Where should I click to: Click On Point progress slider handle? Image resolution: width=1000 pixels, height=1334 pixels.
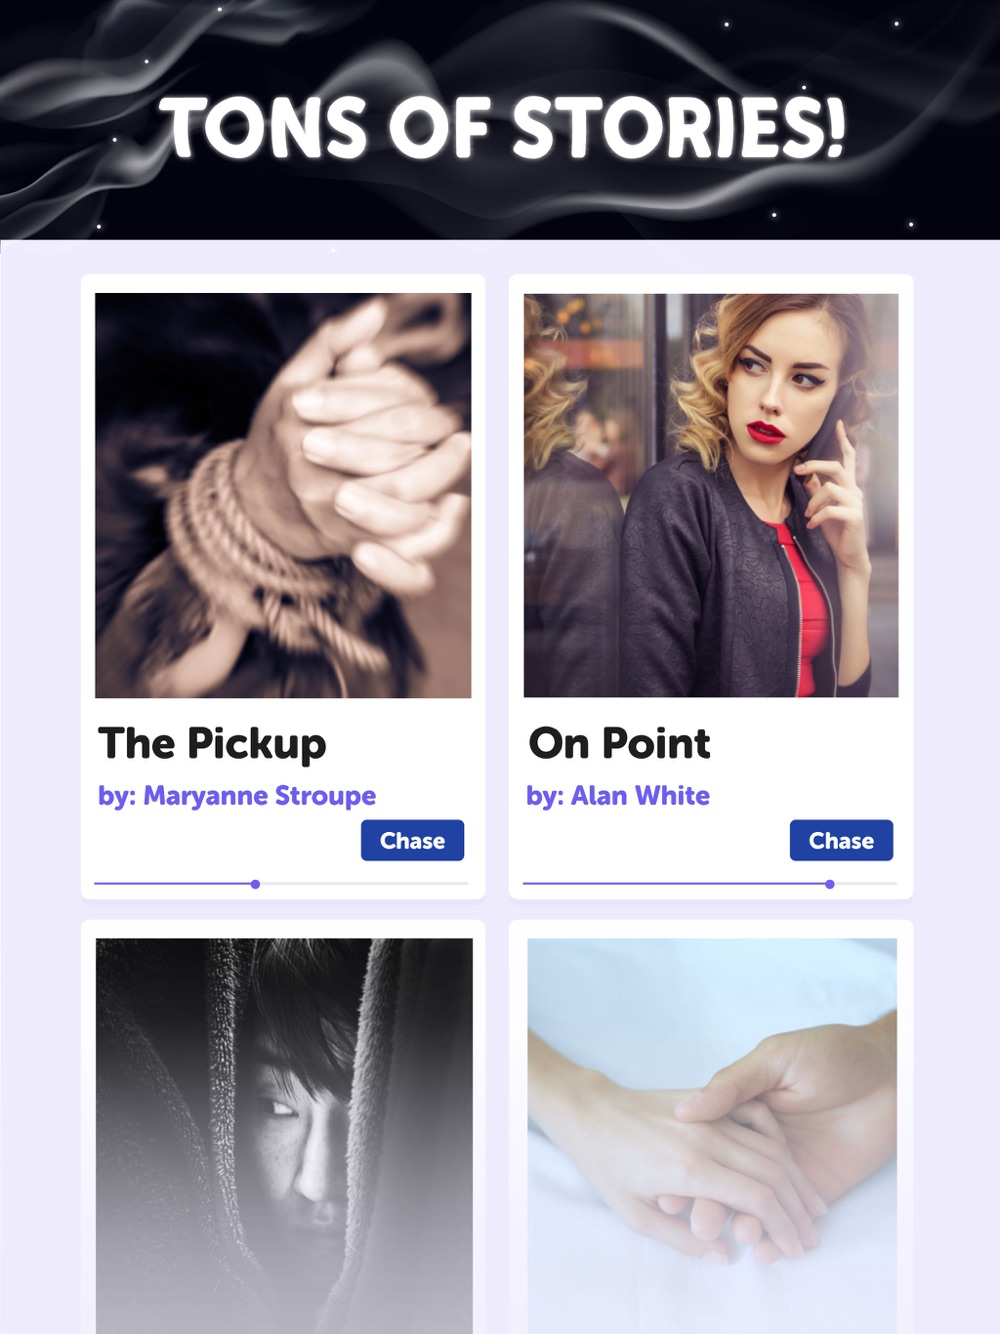[x=830, y=884]
